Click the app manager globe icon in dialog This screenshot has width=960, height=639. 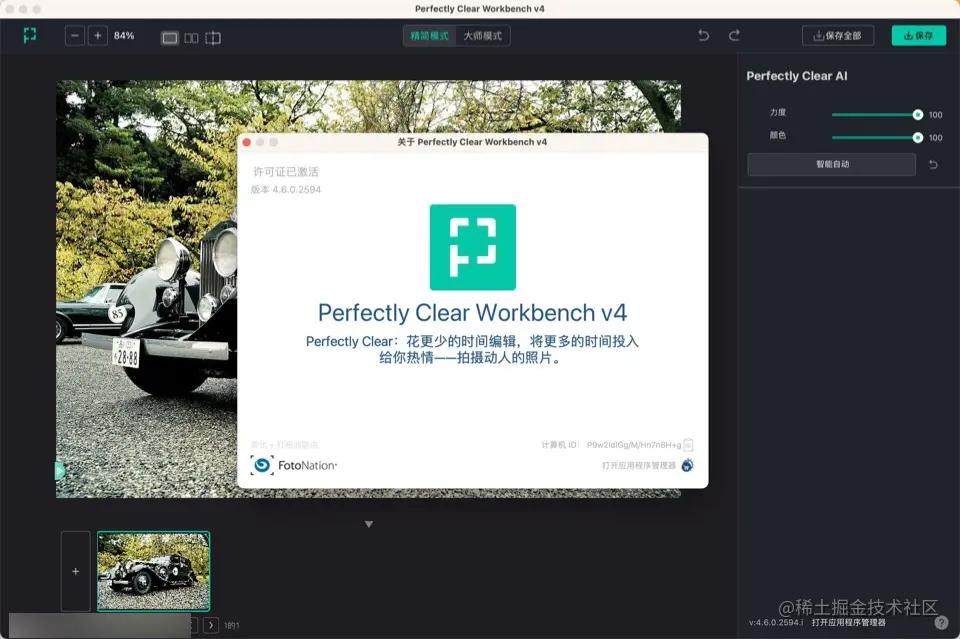tap(688, 466)
